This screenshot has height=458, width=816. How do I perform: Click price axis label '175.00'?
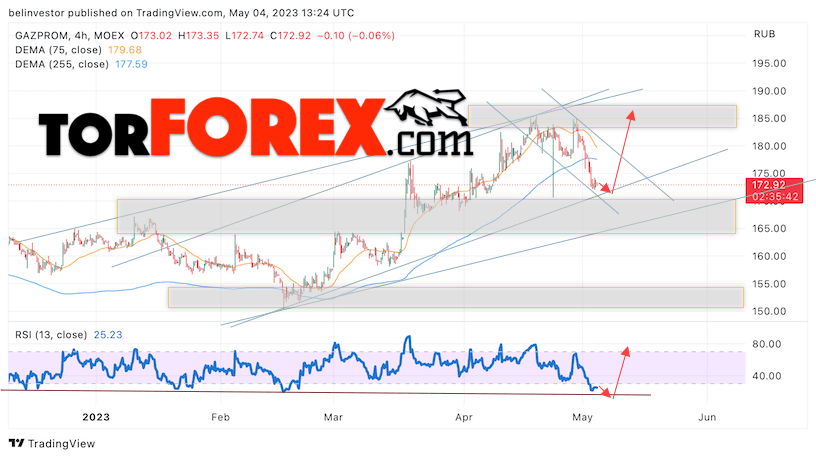pyautogui.click(x=769, y=173)
